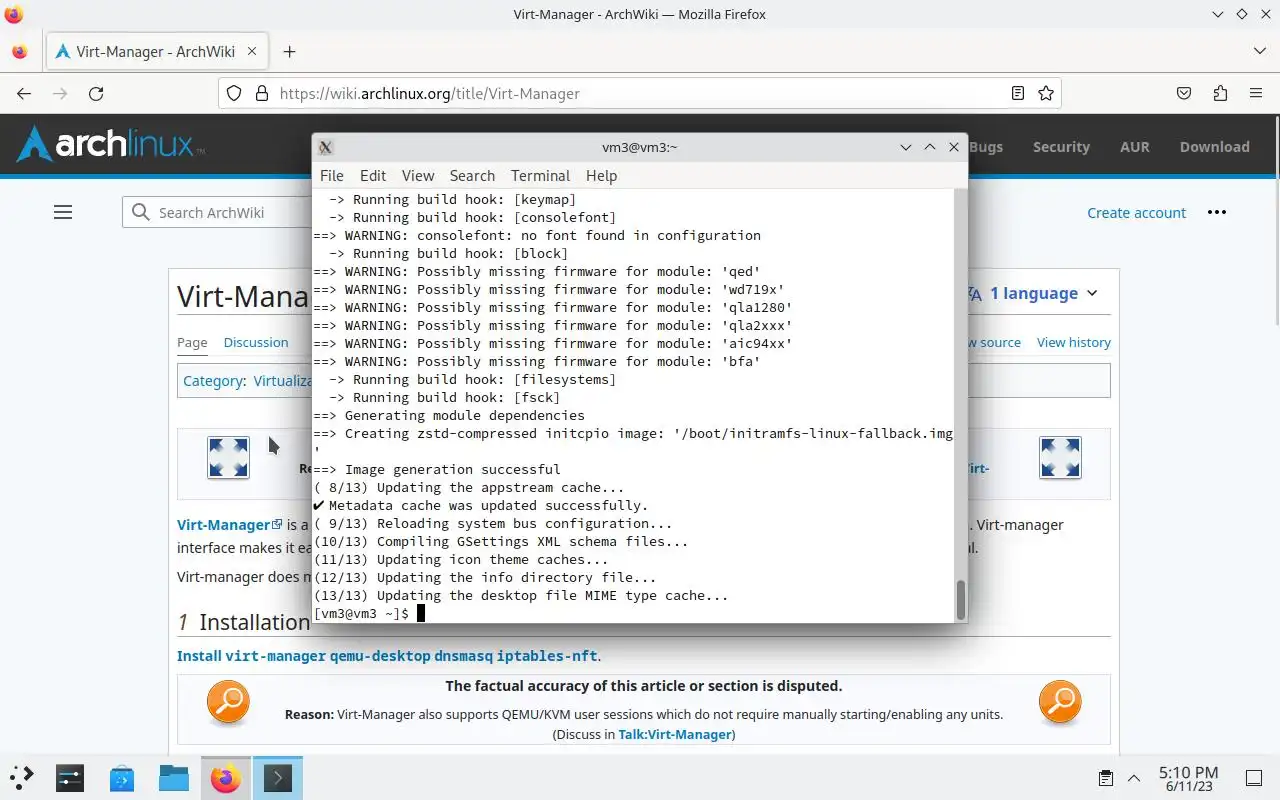Open ArchWiki more options ellipsis
Image resolution: width=1280 pixels, height=800 pixels.
(x=1217, y=212)
